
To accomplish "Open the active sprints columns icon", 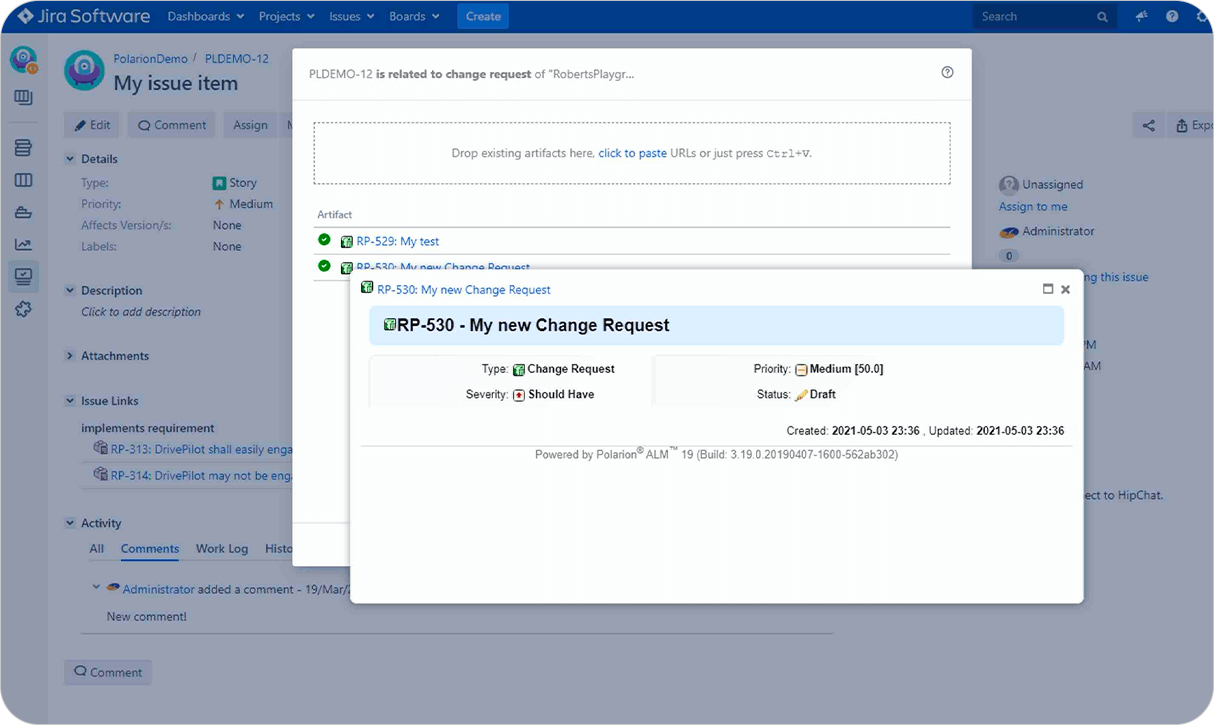I will pyautogui.click(x=23, y=180).
